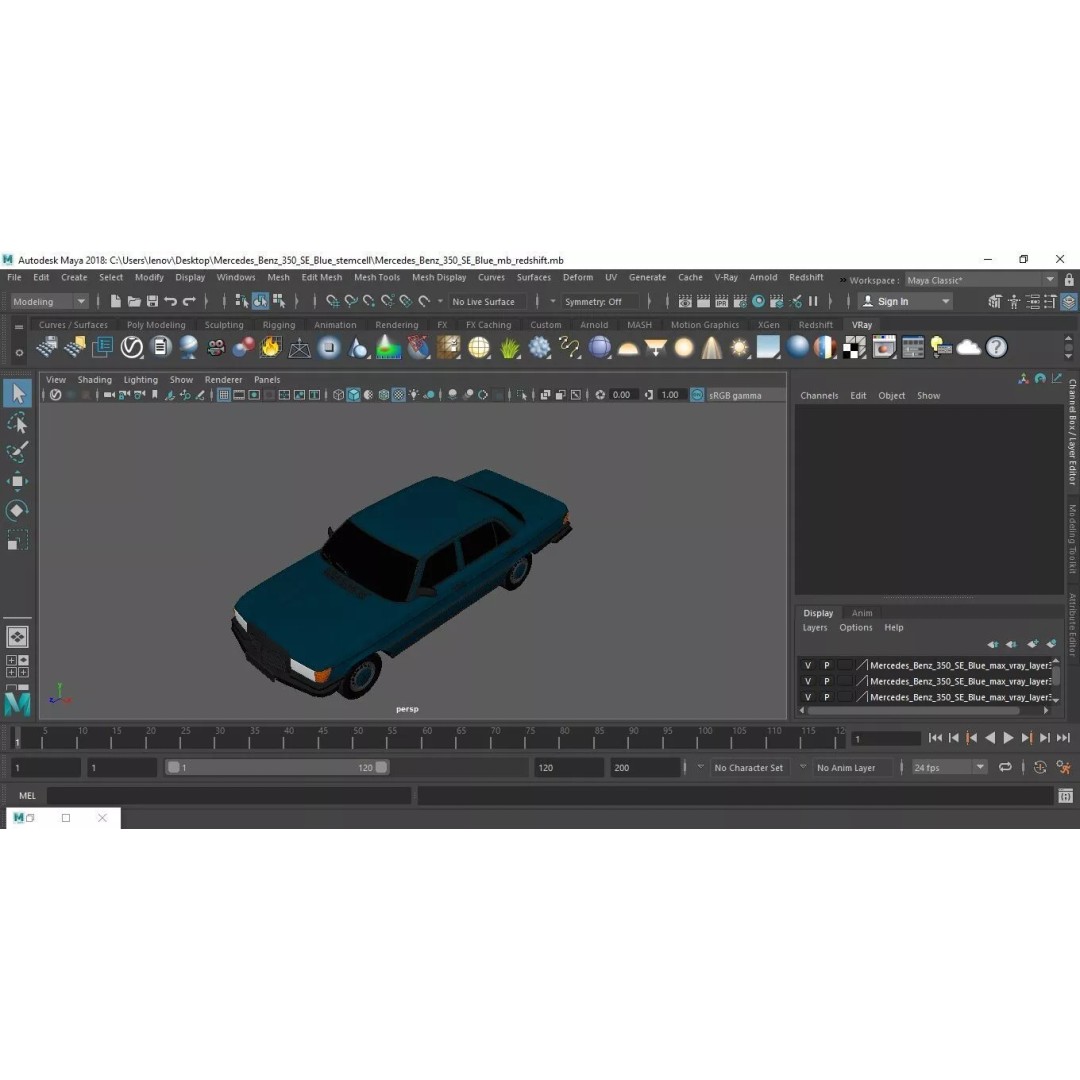Open the No Anim Layer dropdown arrow
1080x1080 pixels.
803,767
